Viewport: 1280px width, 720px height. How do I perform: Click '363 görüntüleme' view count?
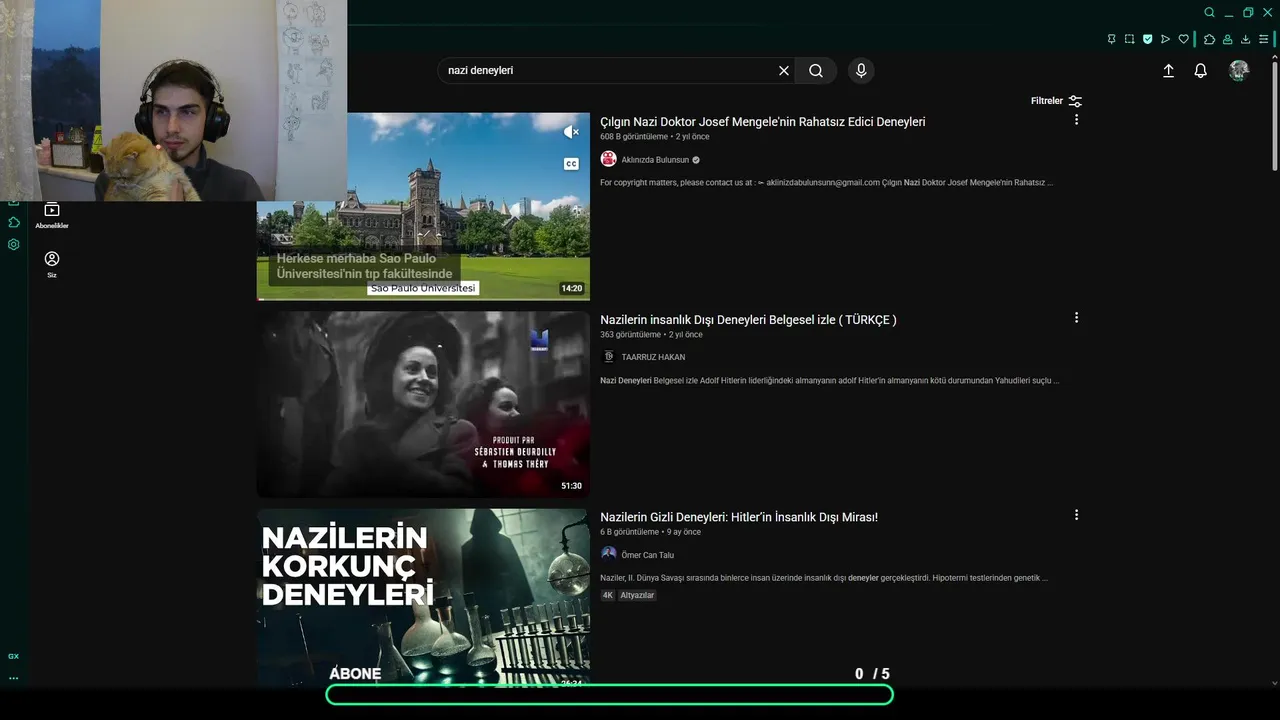(630, 335)
